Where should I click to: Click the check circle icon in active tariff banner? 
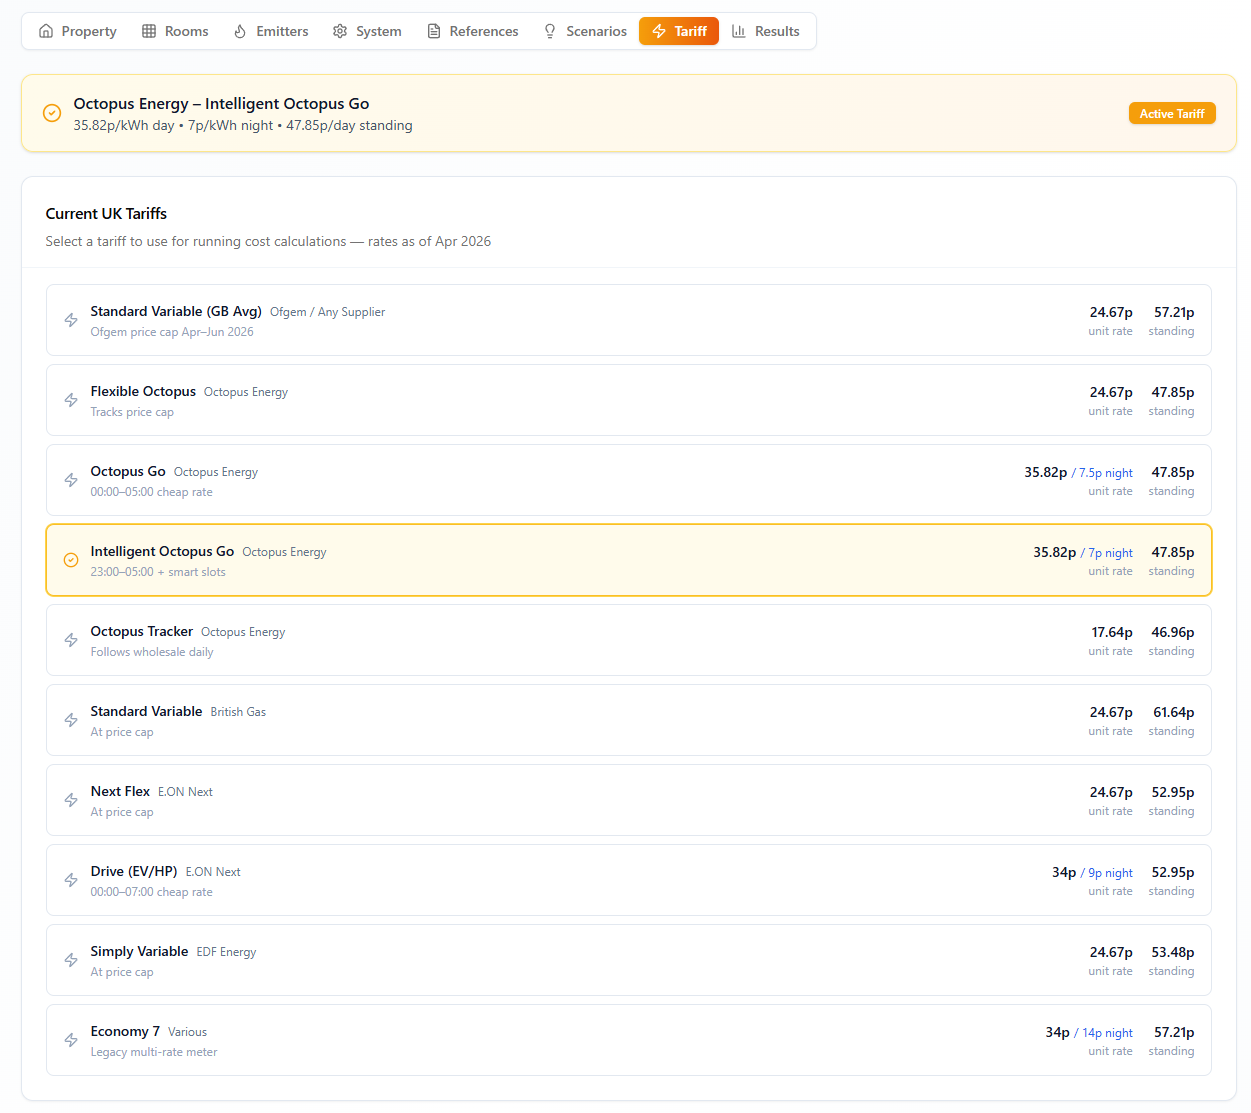pyautogui.click(x=52, y=113)
